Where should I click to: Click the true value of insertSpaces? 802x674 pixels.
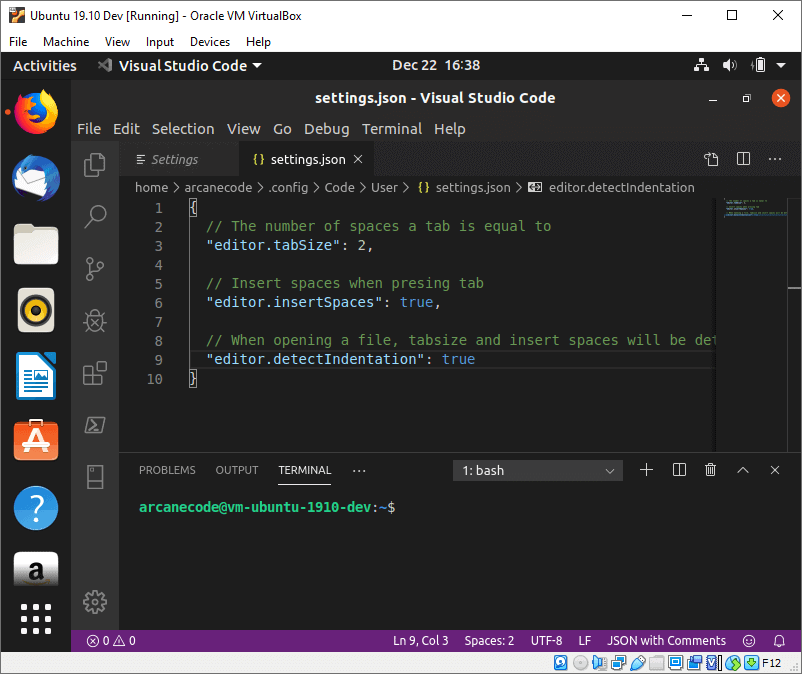[416, 302]
